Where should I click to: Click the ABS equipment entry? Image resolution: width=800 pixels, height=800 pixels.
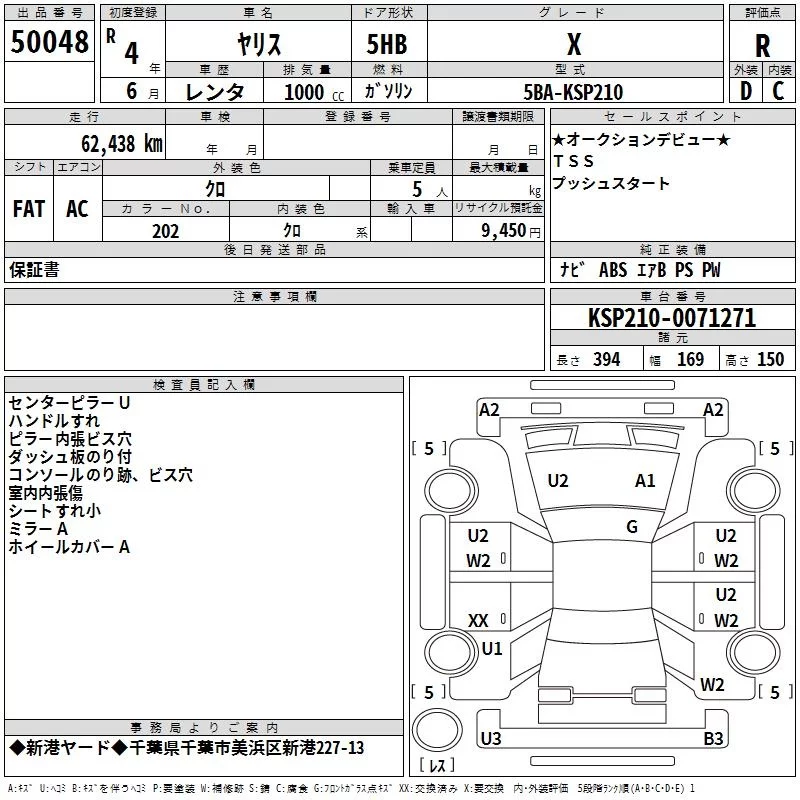point(613,270)
